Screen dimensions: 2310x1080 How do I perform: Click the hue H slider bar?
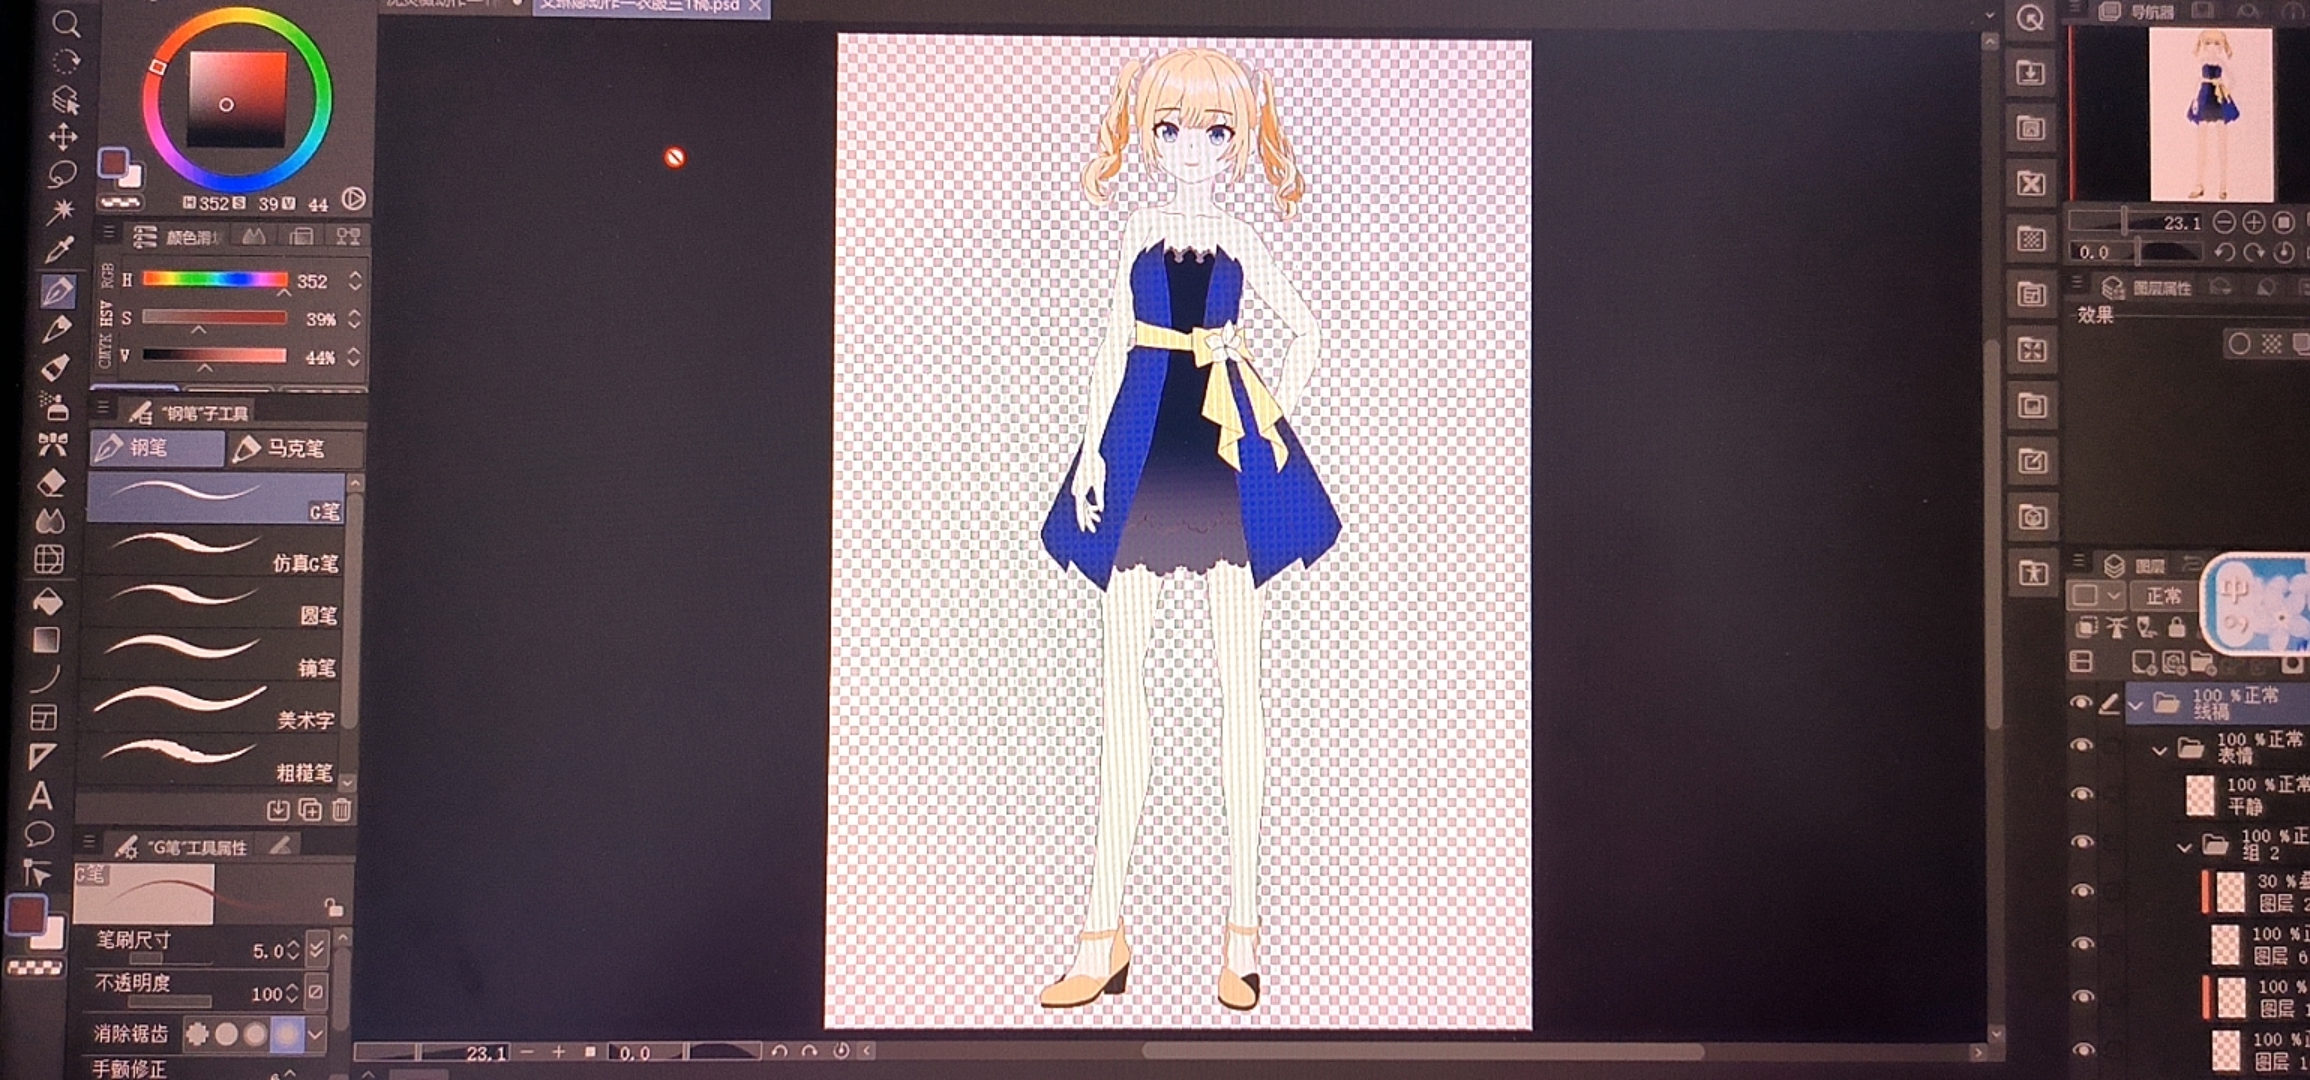(214, 279)
